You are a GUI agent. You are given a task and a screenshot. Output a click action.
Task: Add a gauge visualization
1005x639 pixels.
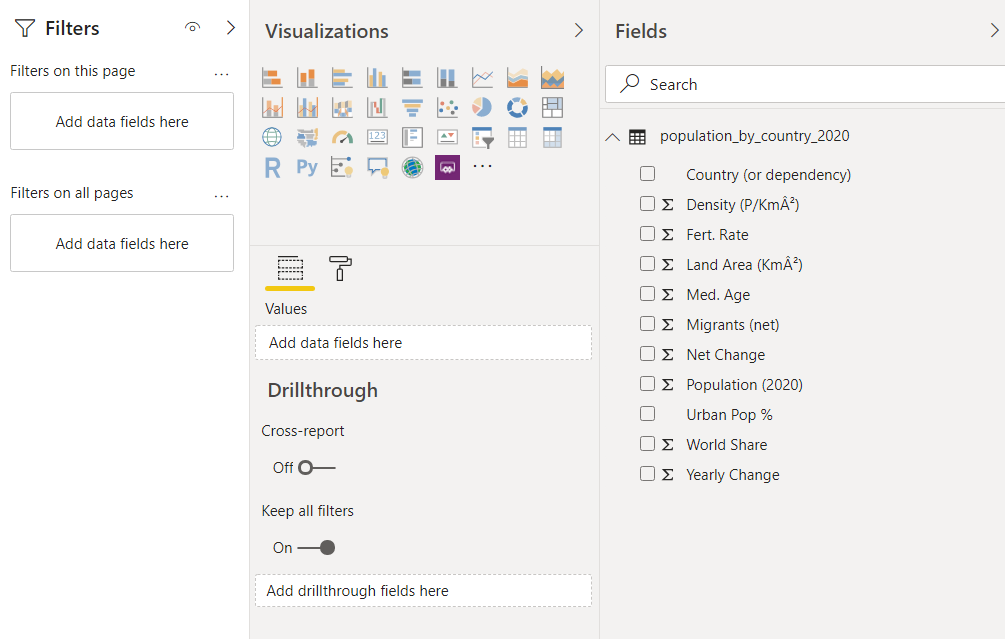pos(342,137)
